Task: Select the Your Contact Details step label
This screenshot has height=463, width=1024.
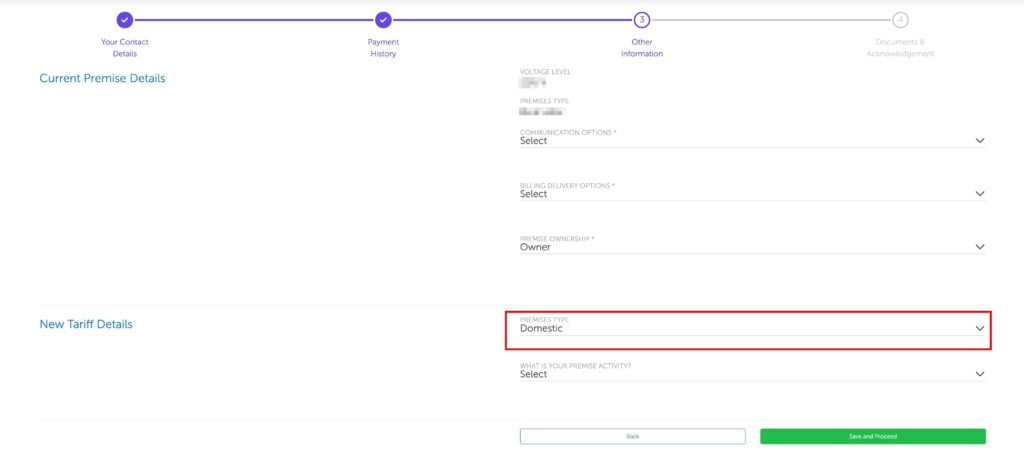Action: [125, 48]
